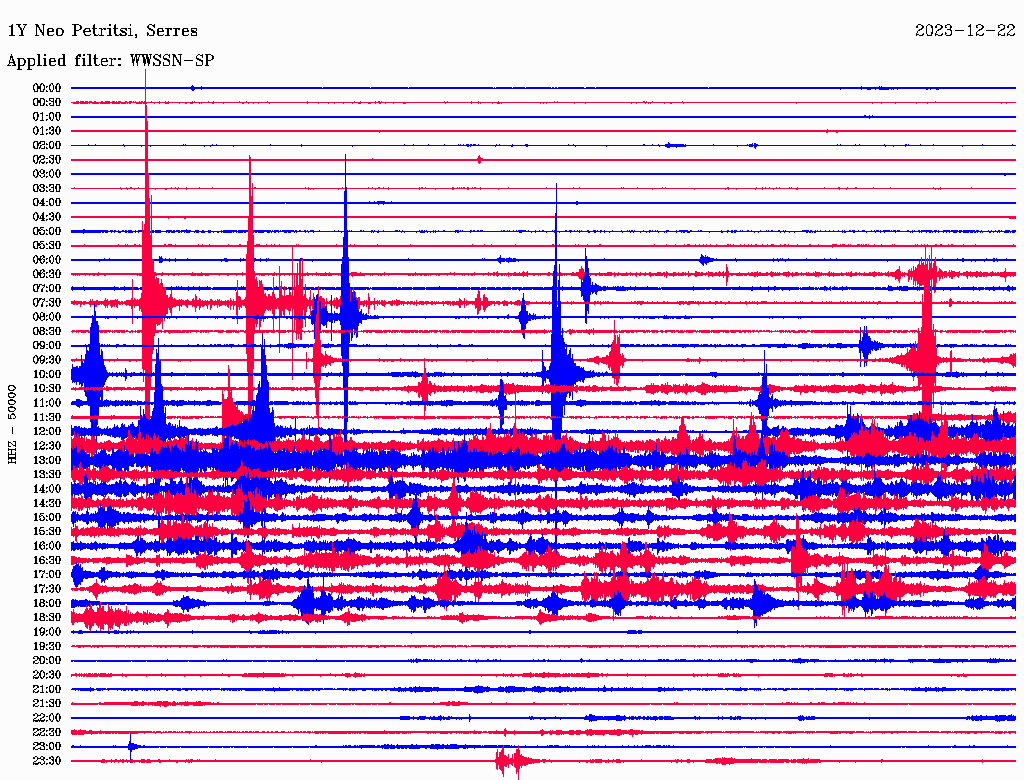Click the Applied filter WWSSN-SP text
The height and width of the screenshot is (780, 1024).
pos(110,61)
